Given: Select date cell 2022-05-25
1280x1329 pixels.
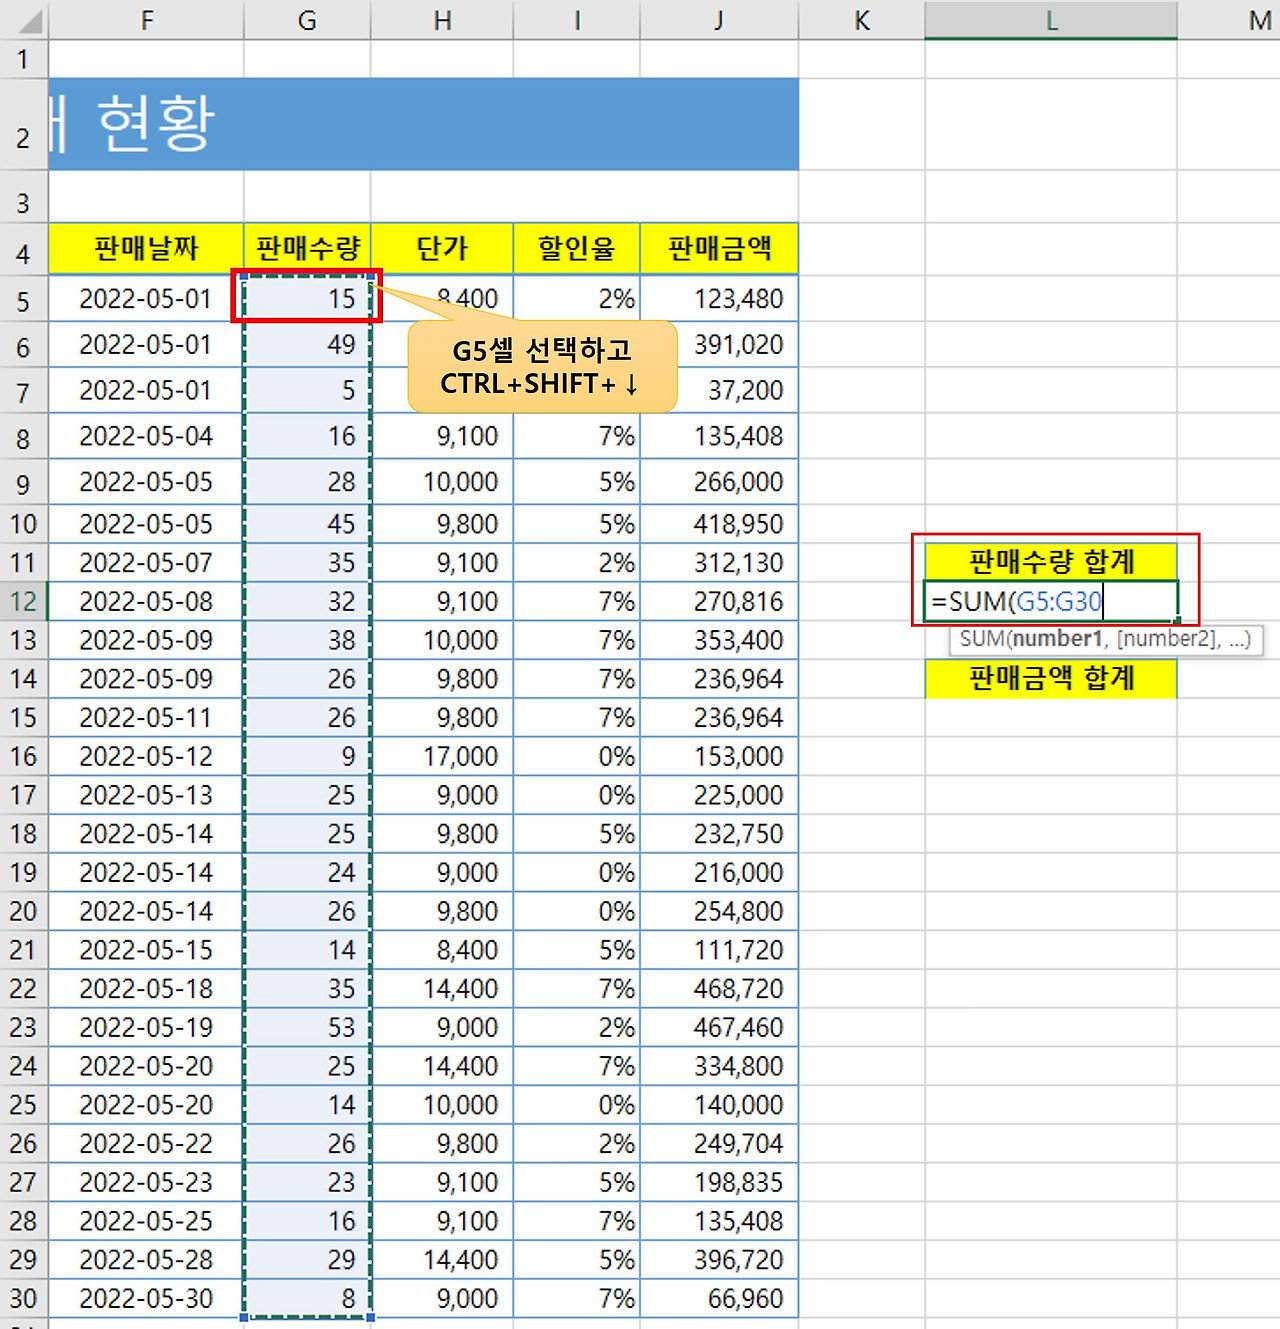Looking at the screenshot, I should [146, 1221].
